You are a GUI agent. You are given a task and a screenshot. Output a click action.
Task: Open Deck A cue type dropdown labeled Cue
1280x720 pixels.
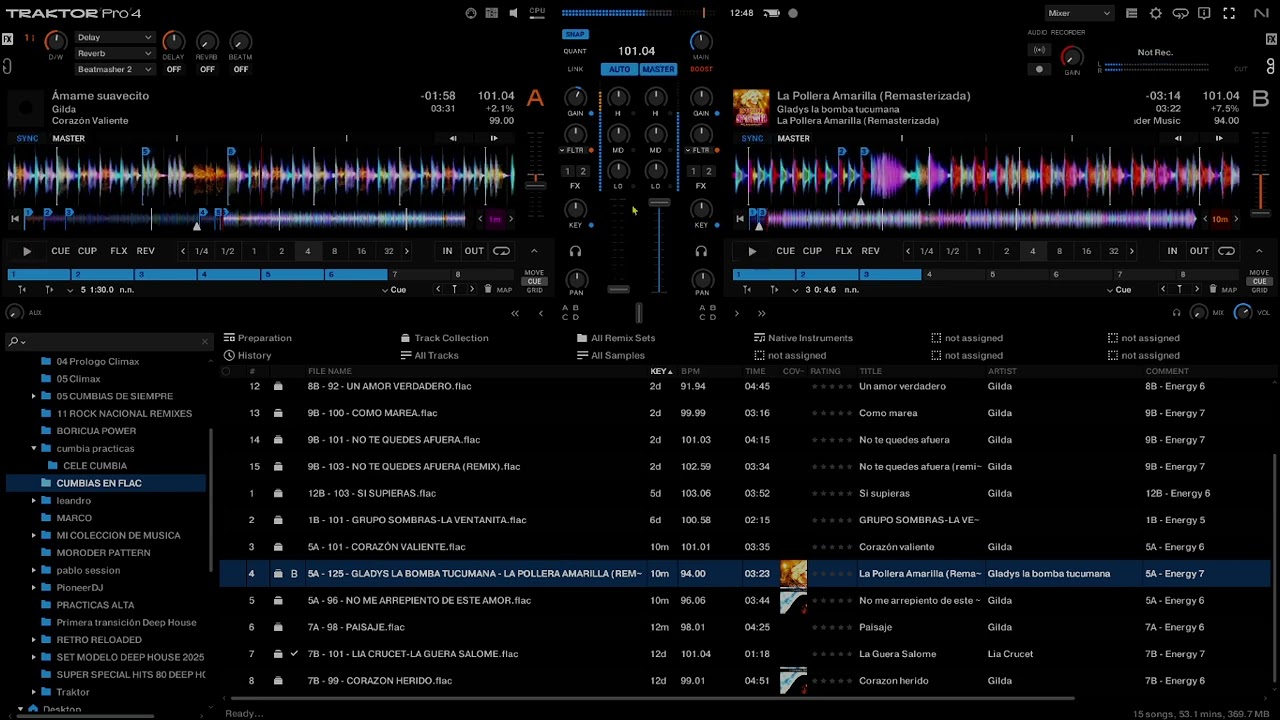tap(397, 290)
